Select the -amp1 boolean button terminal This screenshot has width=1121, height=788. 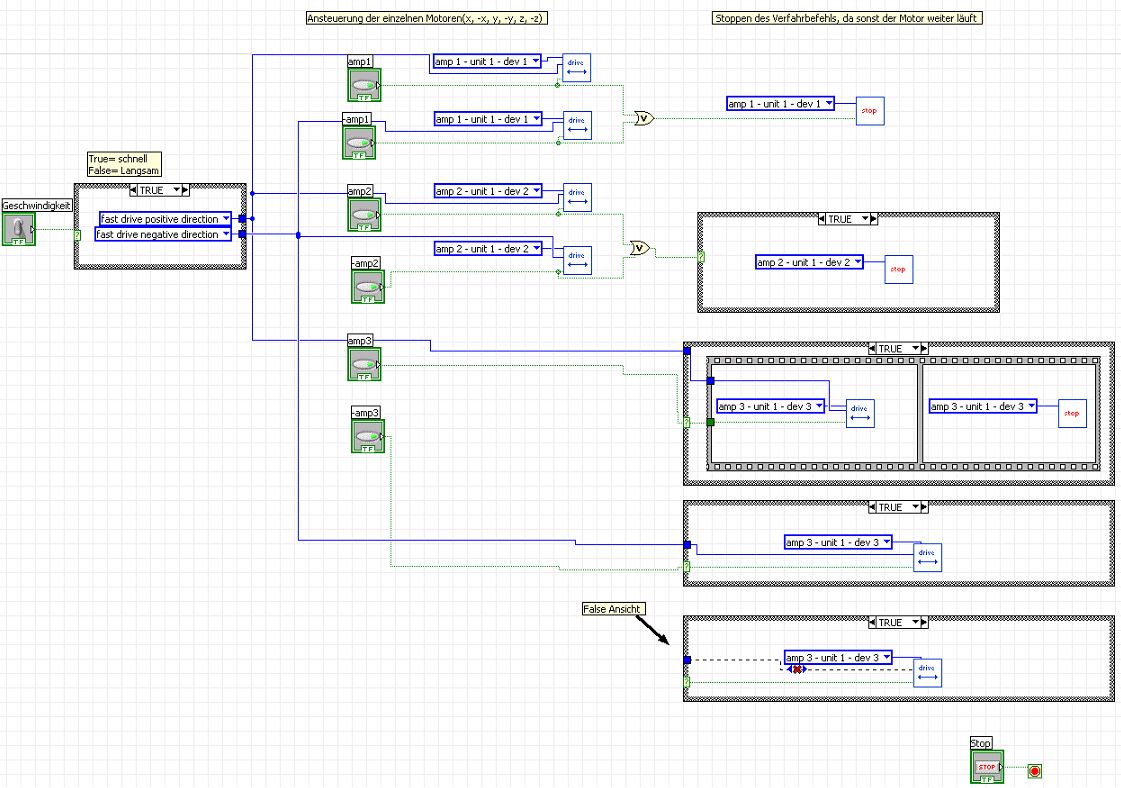pos(359,142)
